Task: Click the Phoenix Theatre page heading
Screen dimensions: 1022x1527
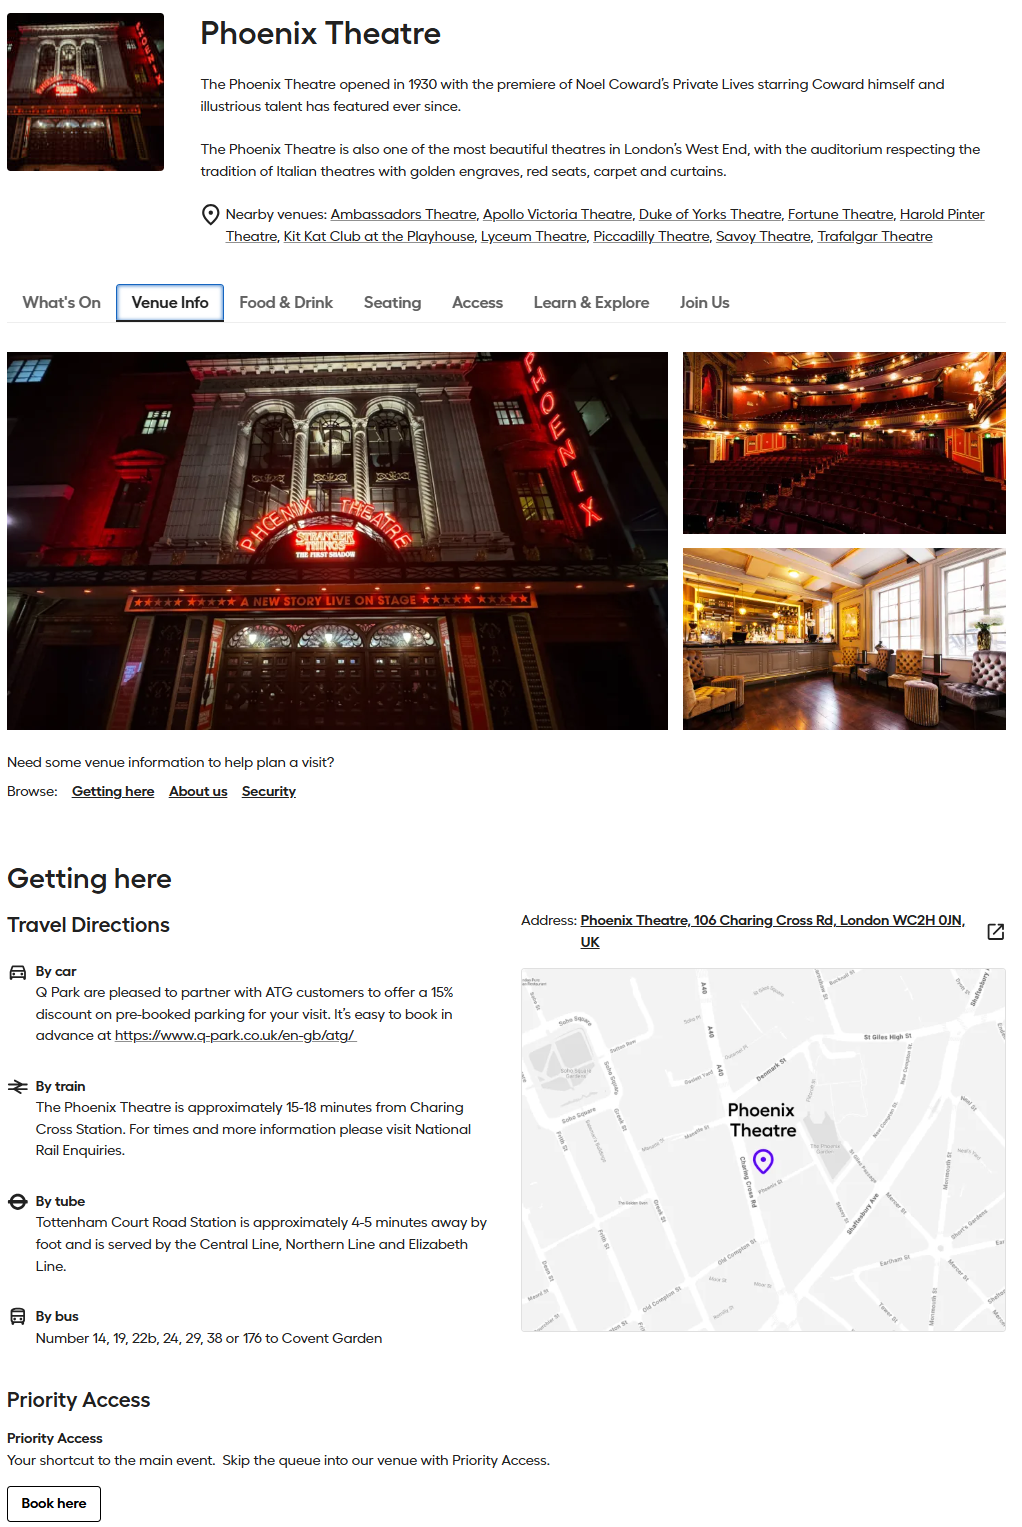Action: pyautogui.click(x=320, y=34)
